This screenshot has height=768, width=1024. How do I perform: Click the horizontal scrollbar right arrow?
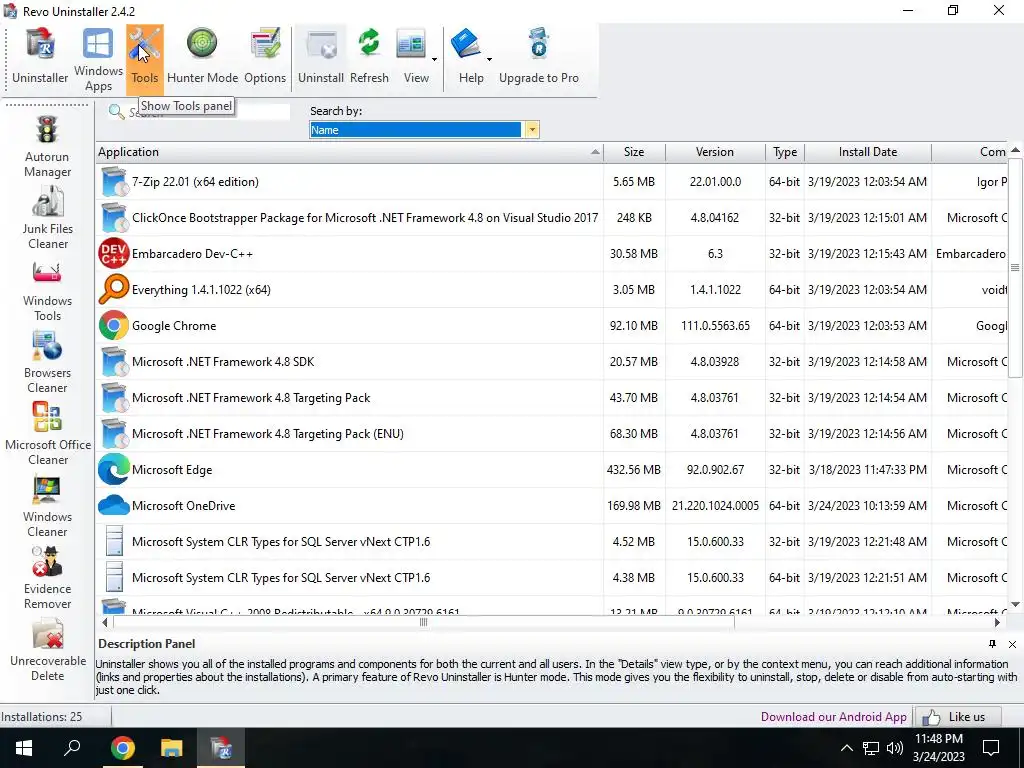coord(997,622)
